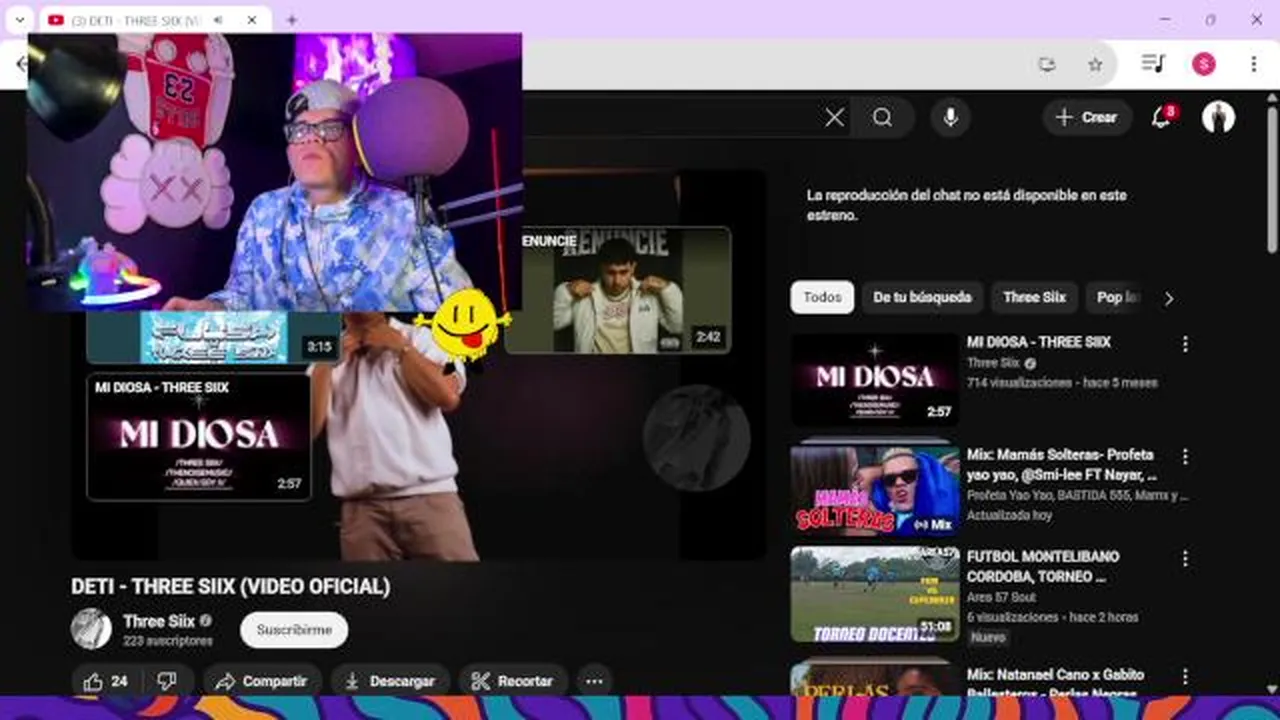Start voice search with microphone icon
Viewport: 1280px width, 720px height.
tap(950, 118)
